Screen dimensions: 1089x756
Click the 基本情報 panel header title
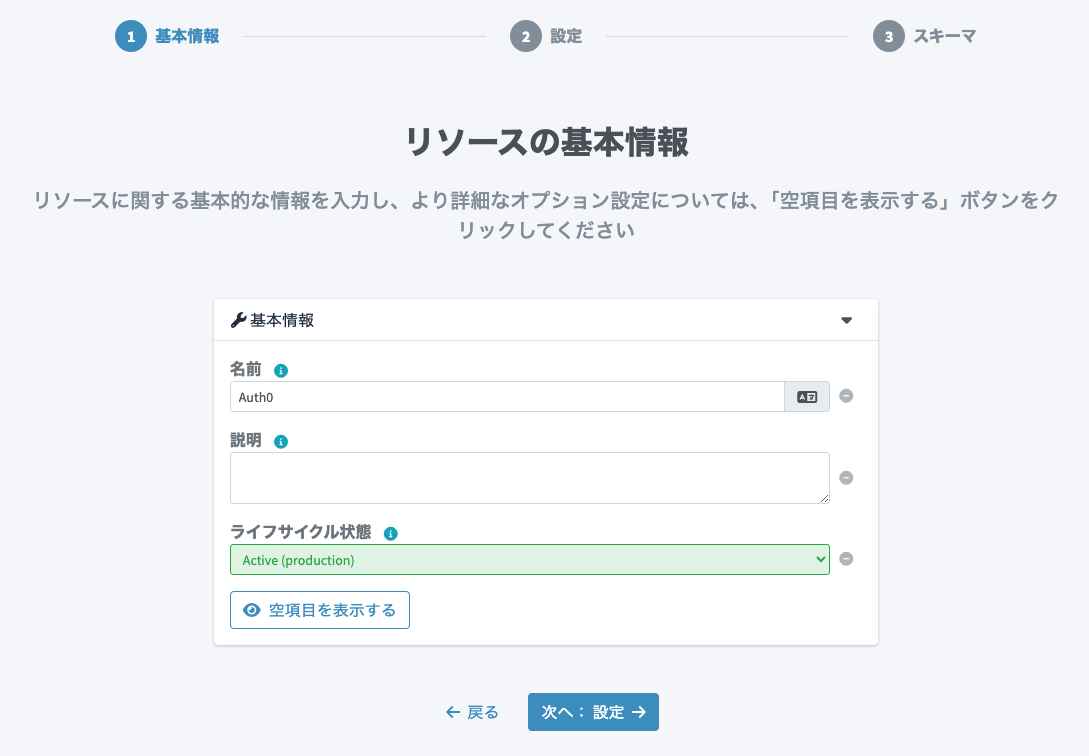coord(282,320)
